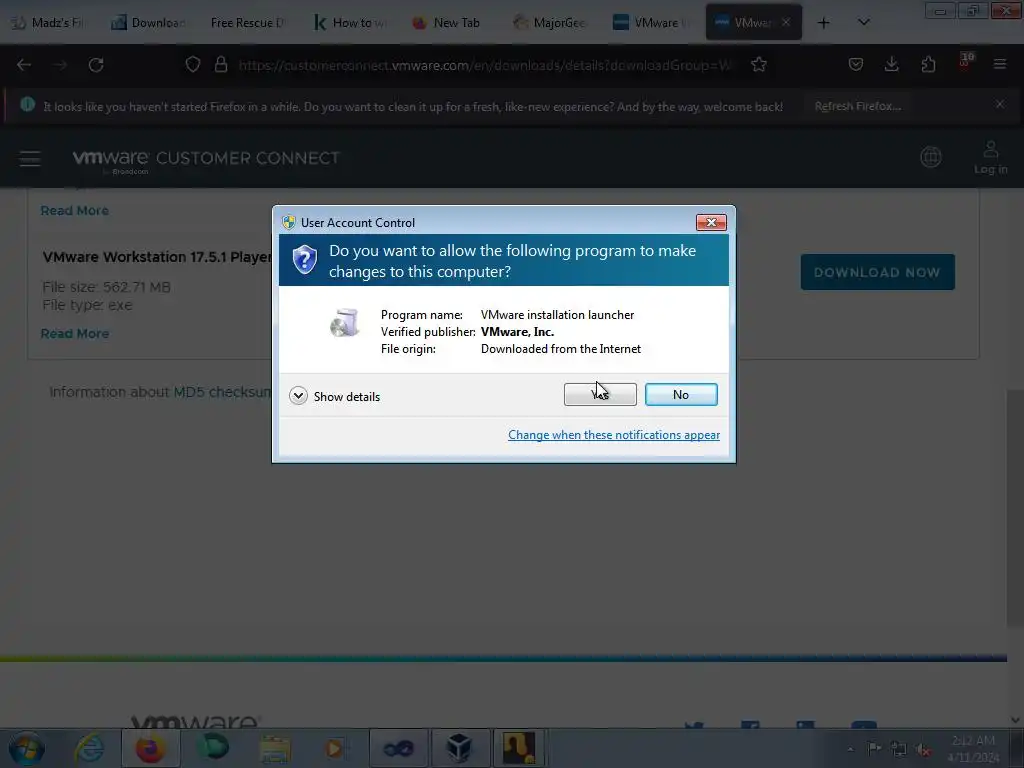Open a new Firefox tab
The width and height of the screenshot is (1024, 768).
click(824, 23)
